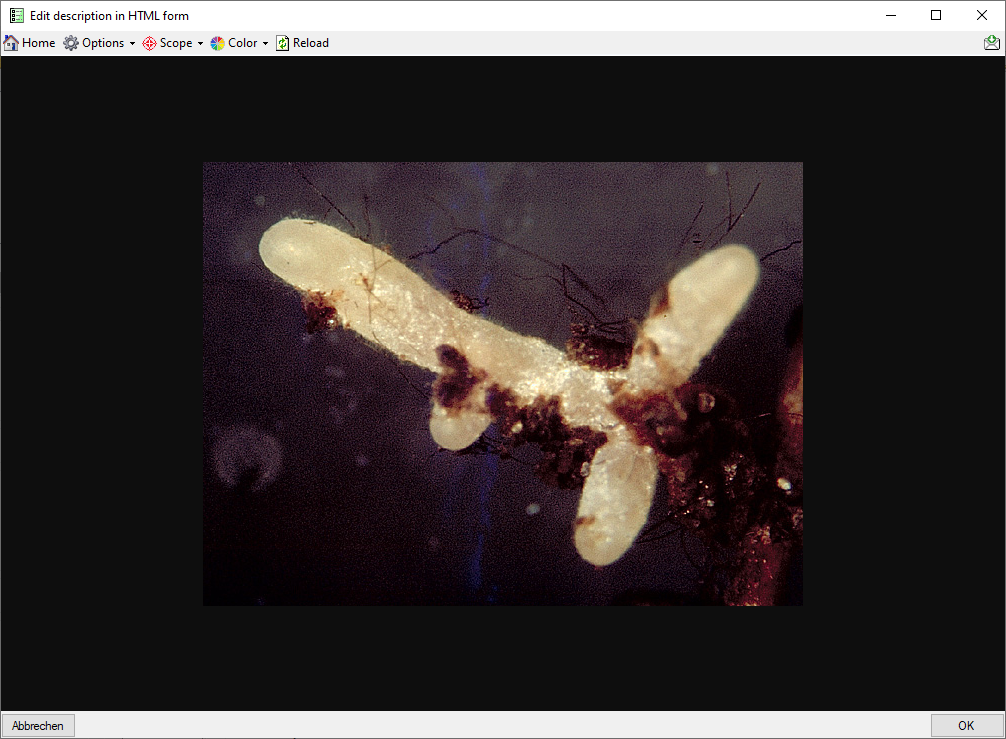Viewport: 1006px width, 739px height.
Task: Close the Edit description window
Action: (x=982, y=15)
